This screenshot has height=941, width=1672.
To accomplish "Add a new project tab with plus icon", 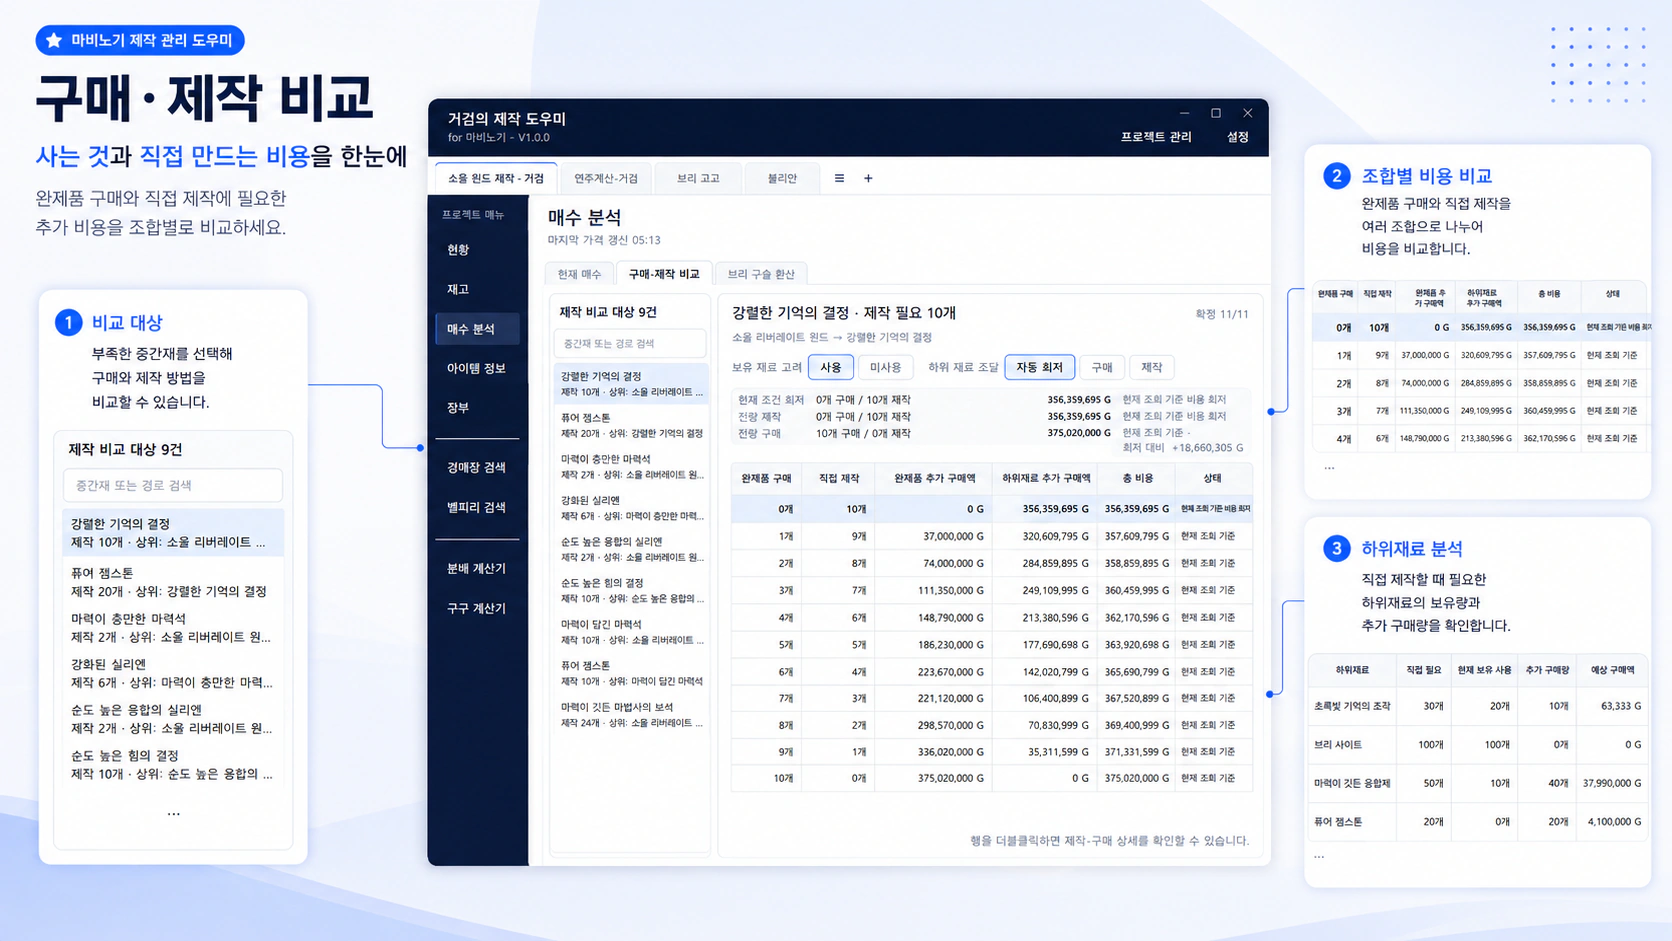I will tap(868, 178).
